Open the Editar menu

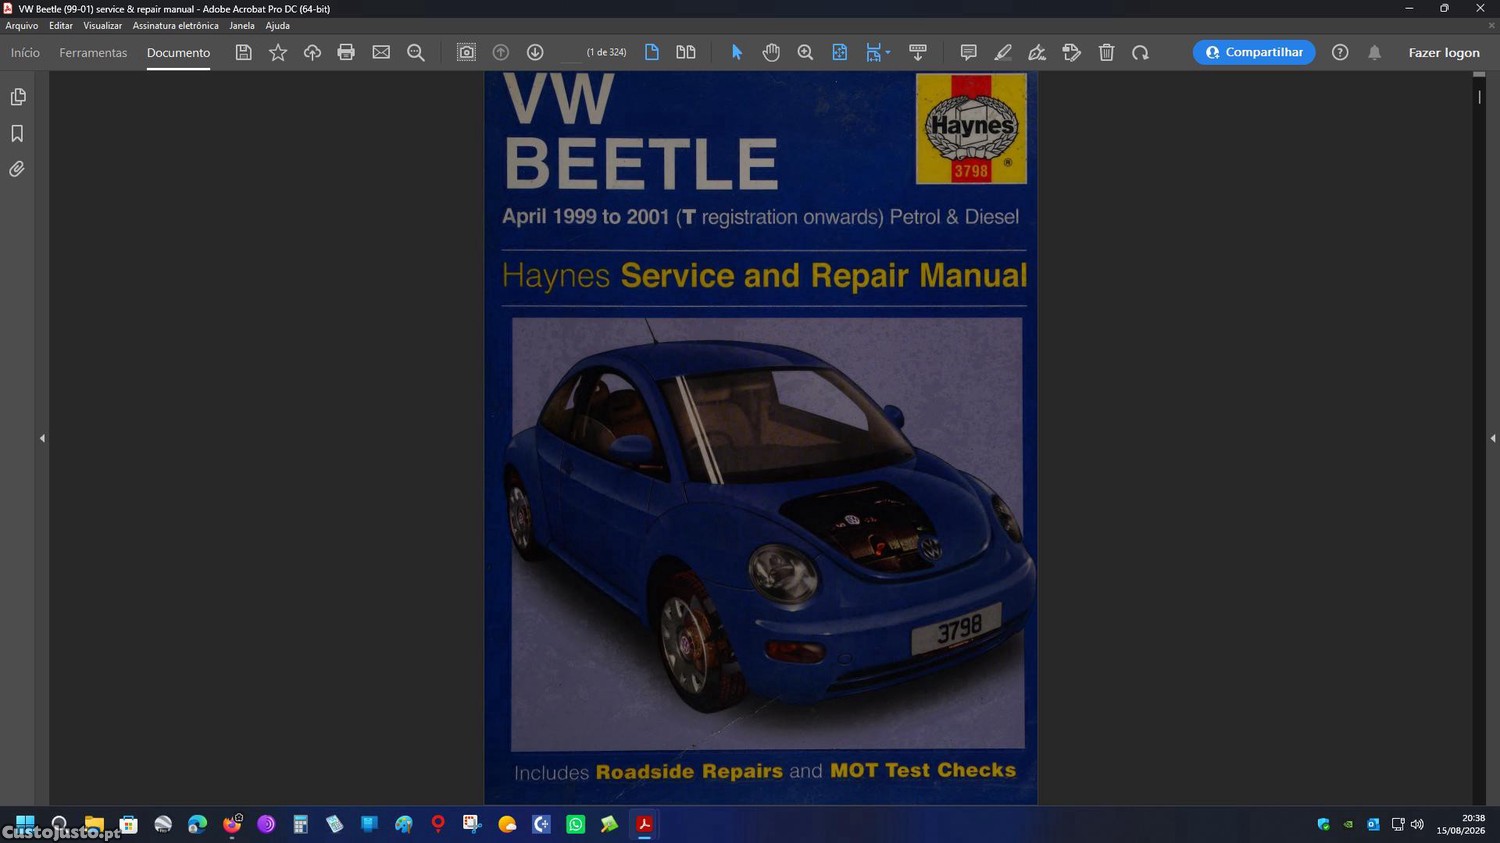point(61,26)
